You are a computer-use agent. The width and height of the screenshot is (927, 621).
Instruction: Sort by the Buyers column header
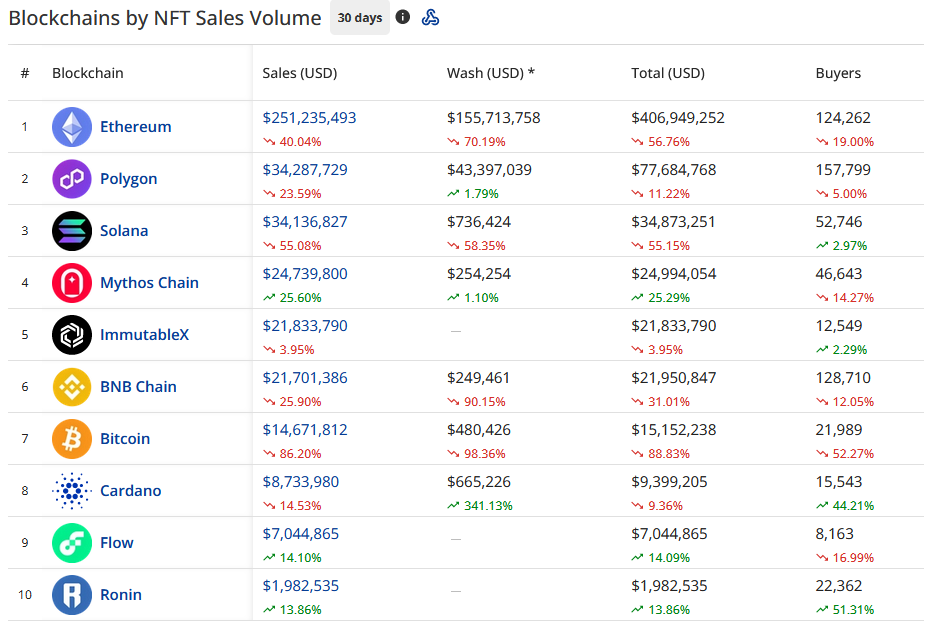point(838,73)
